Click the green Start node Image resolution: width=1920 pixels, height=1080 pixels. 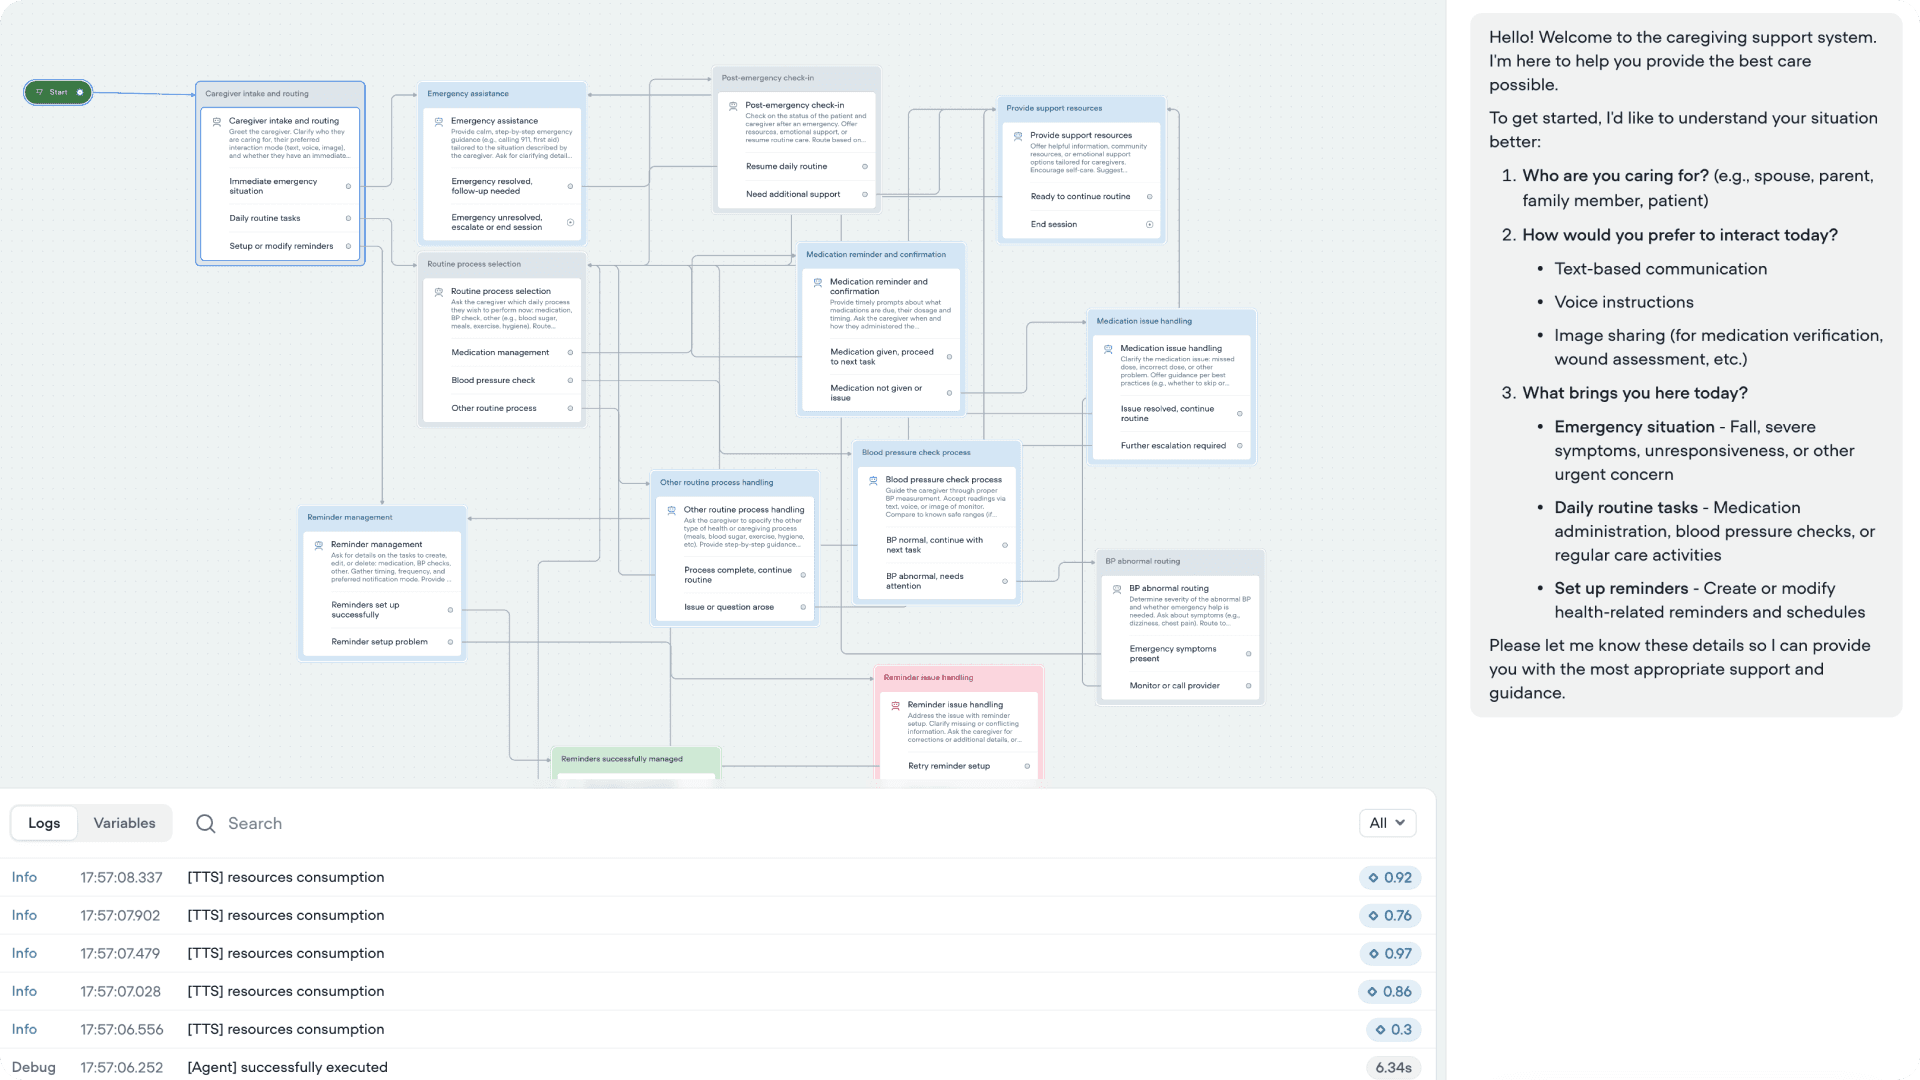(57, 92)
